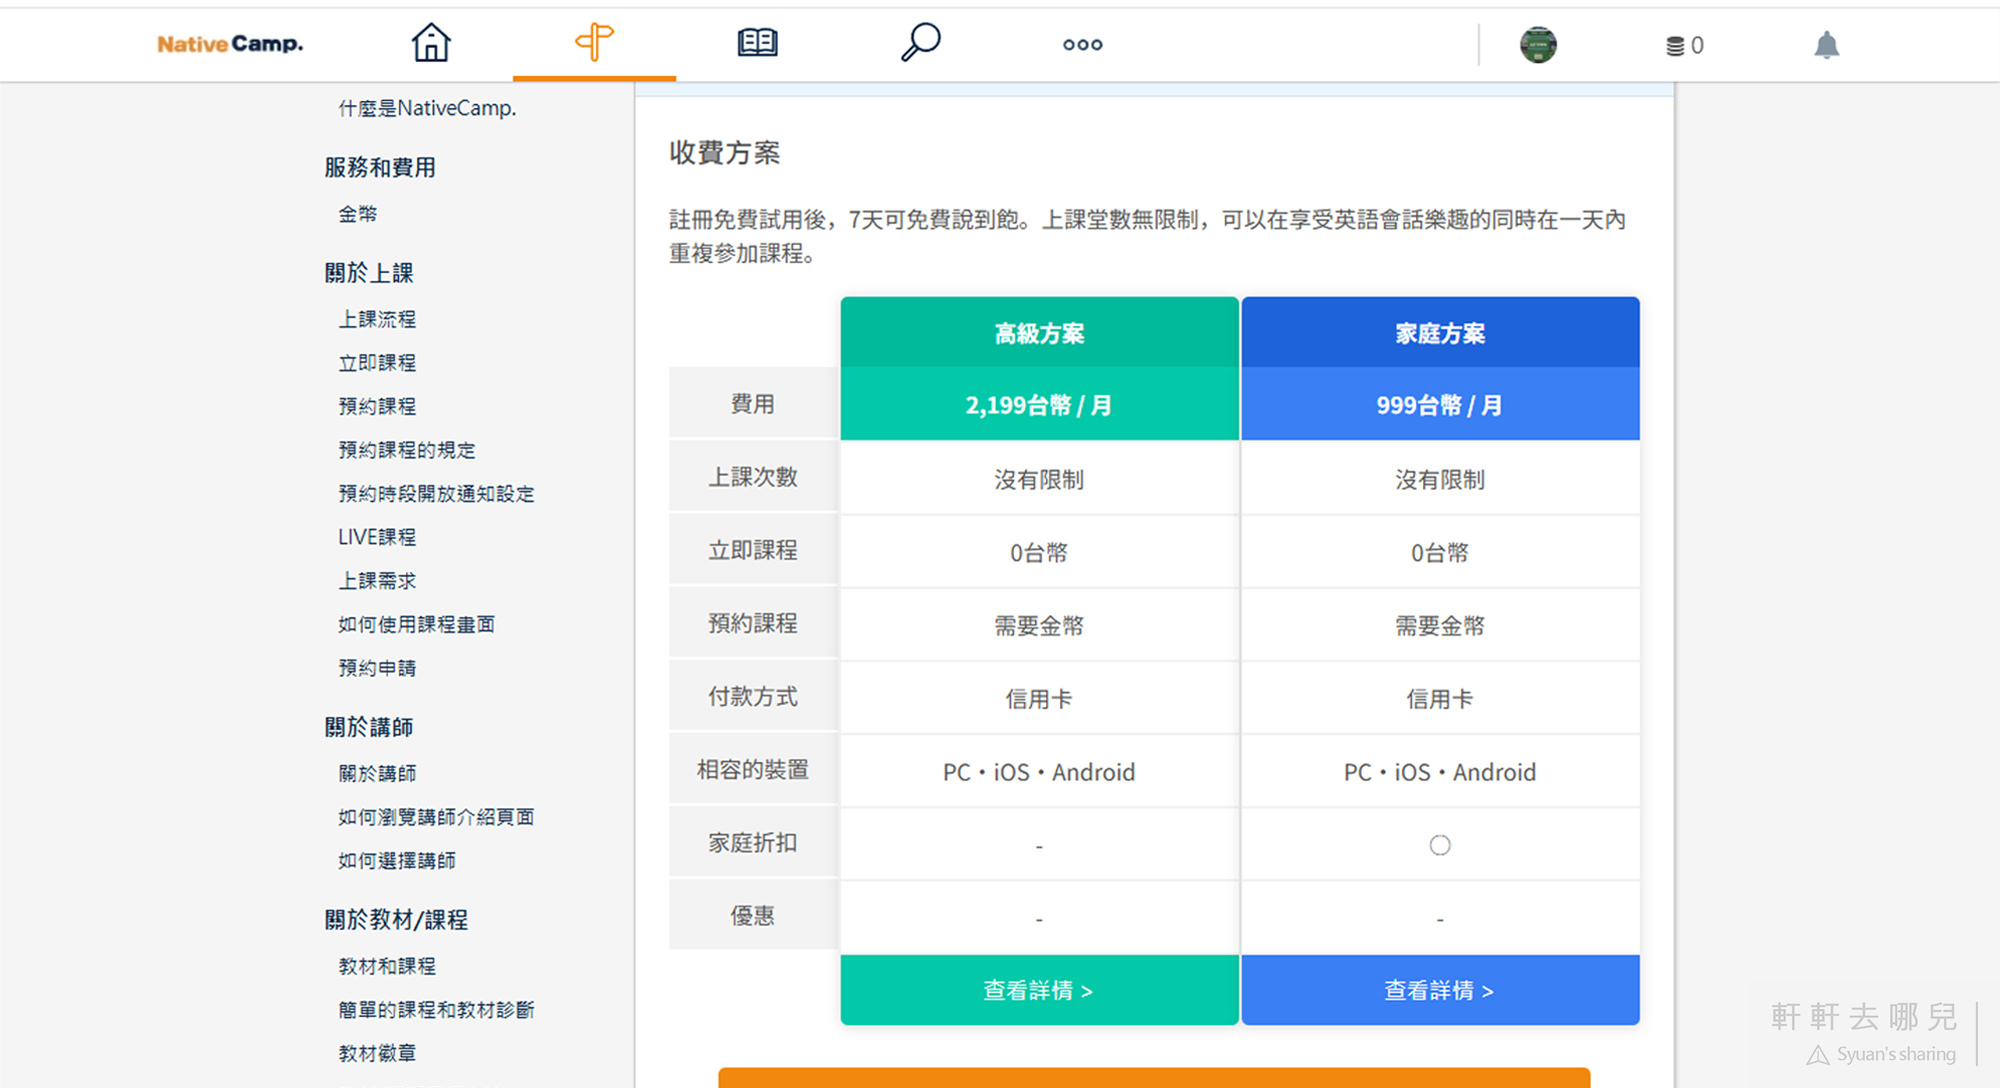Open 預約課程的規定 sidebar link
This screenshot has height=1088, width=2000.
[x=407, y=450]
